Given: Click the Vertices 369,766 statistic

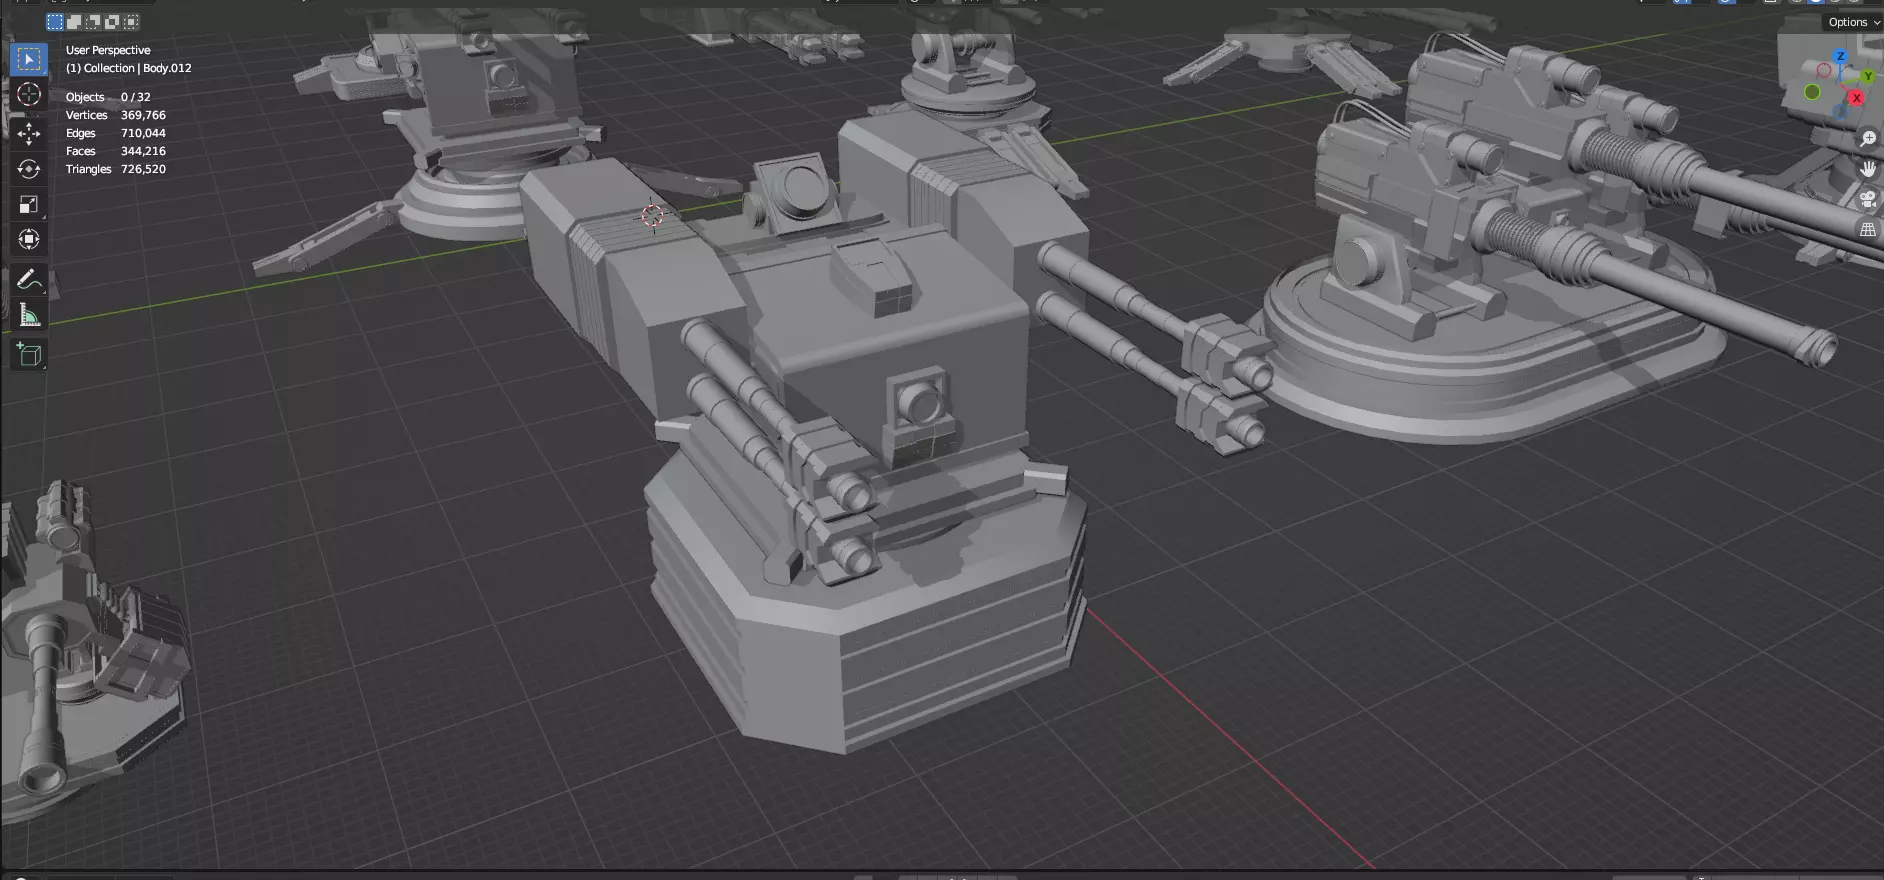Looking at the screenshot, I should tap(116, 115).
